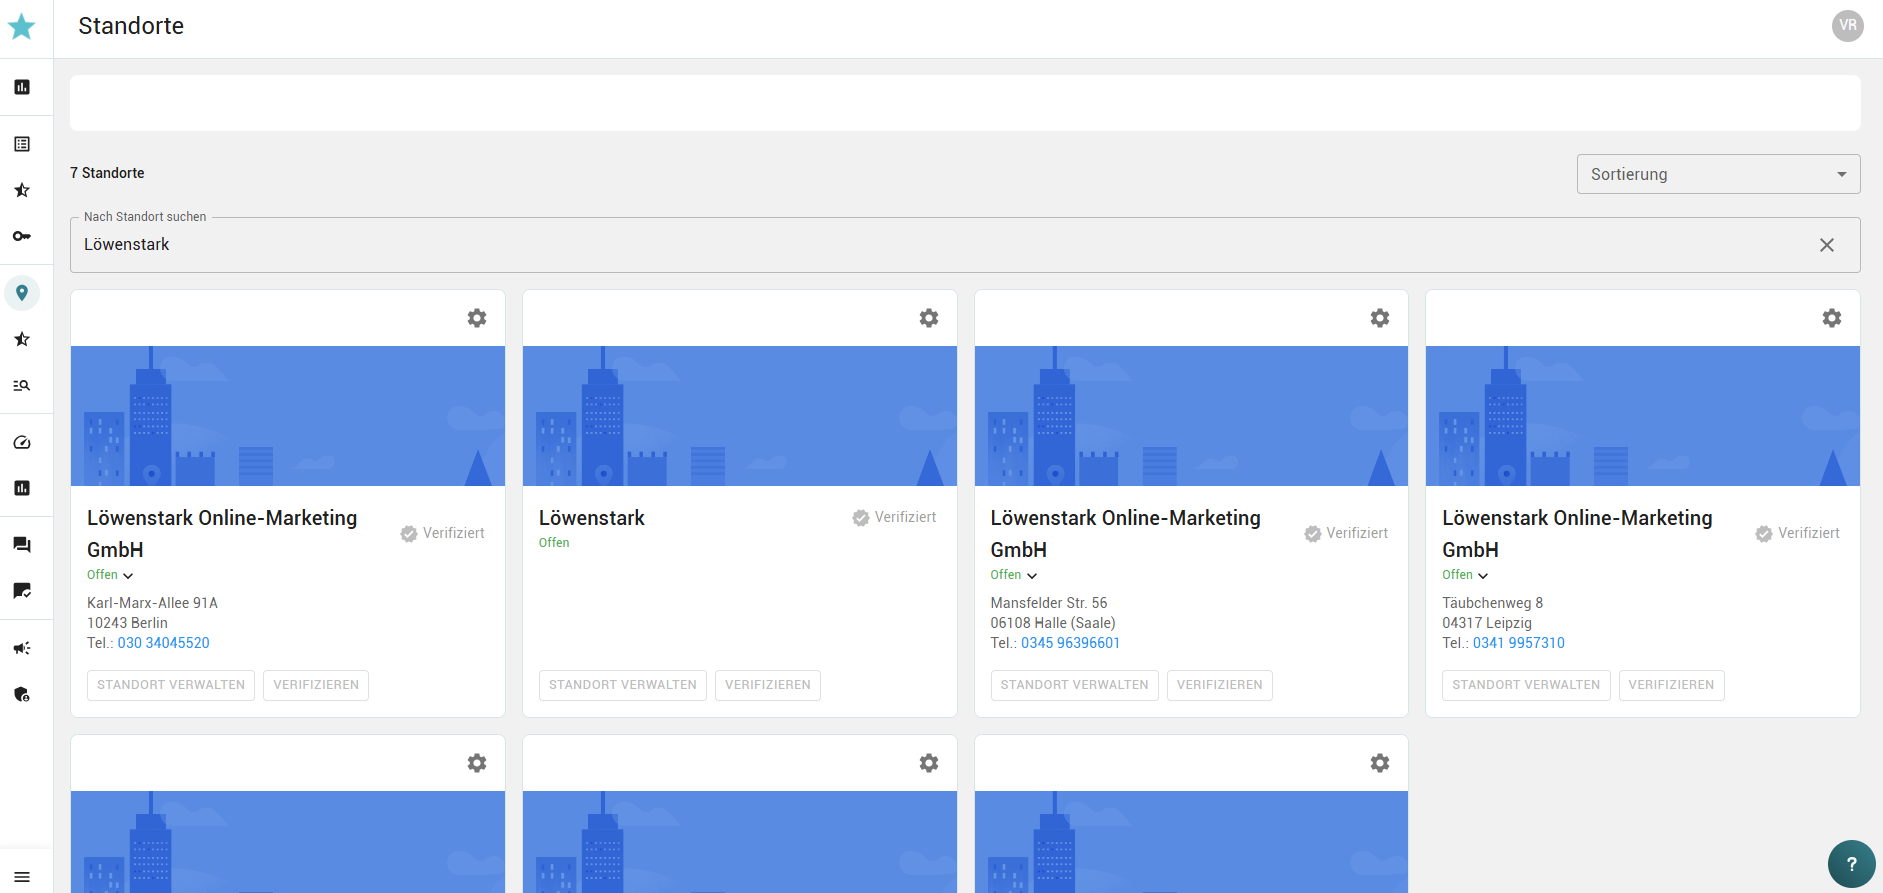This screenshot has width=1883, height=893.
Task: Click the Verifiziert badge on the plain Löwenstark card
Action: [895, 517]
